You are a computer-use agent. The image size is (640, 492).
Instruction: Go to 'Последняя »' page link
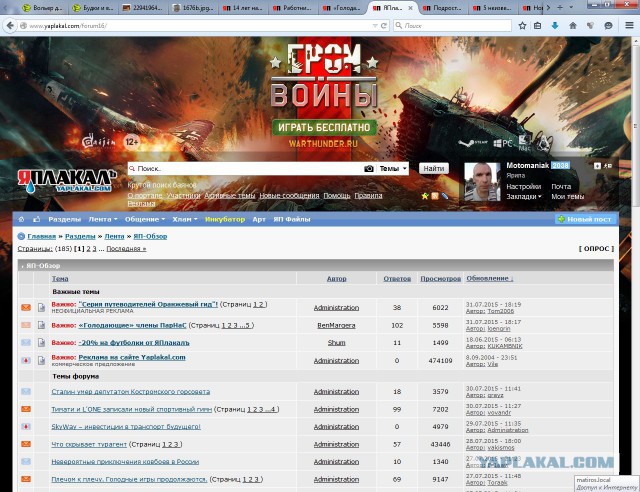click(126, 249)
